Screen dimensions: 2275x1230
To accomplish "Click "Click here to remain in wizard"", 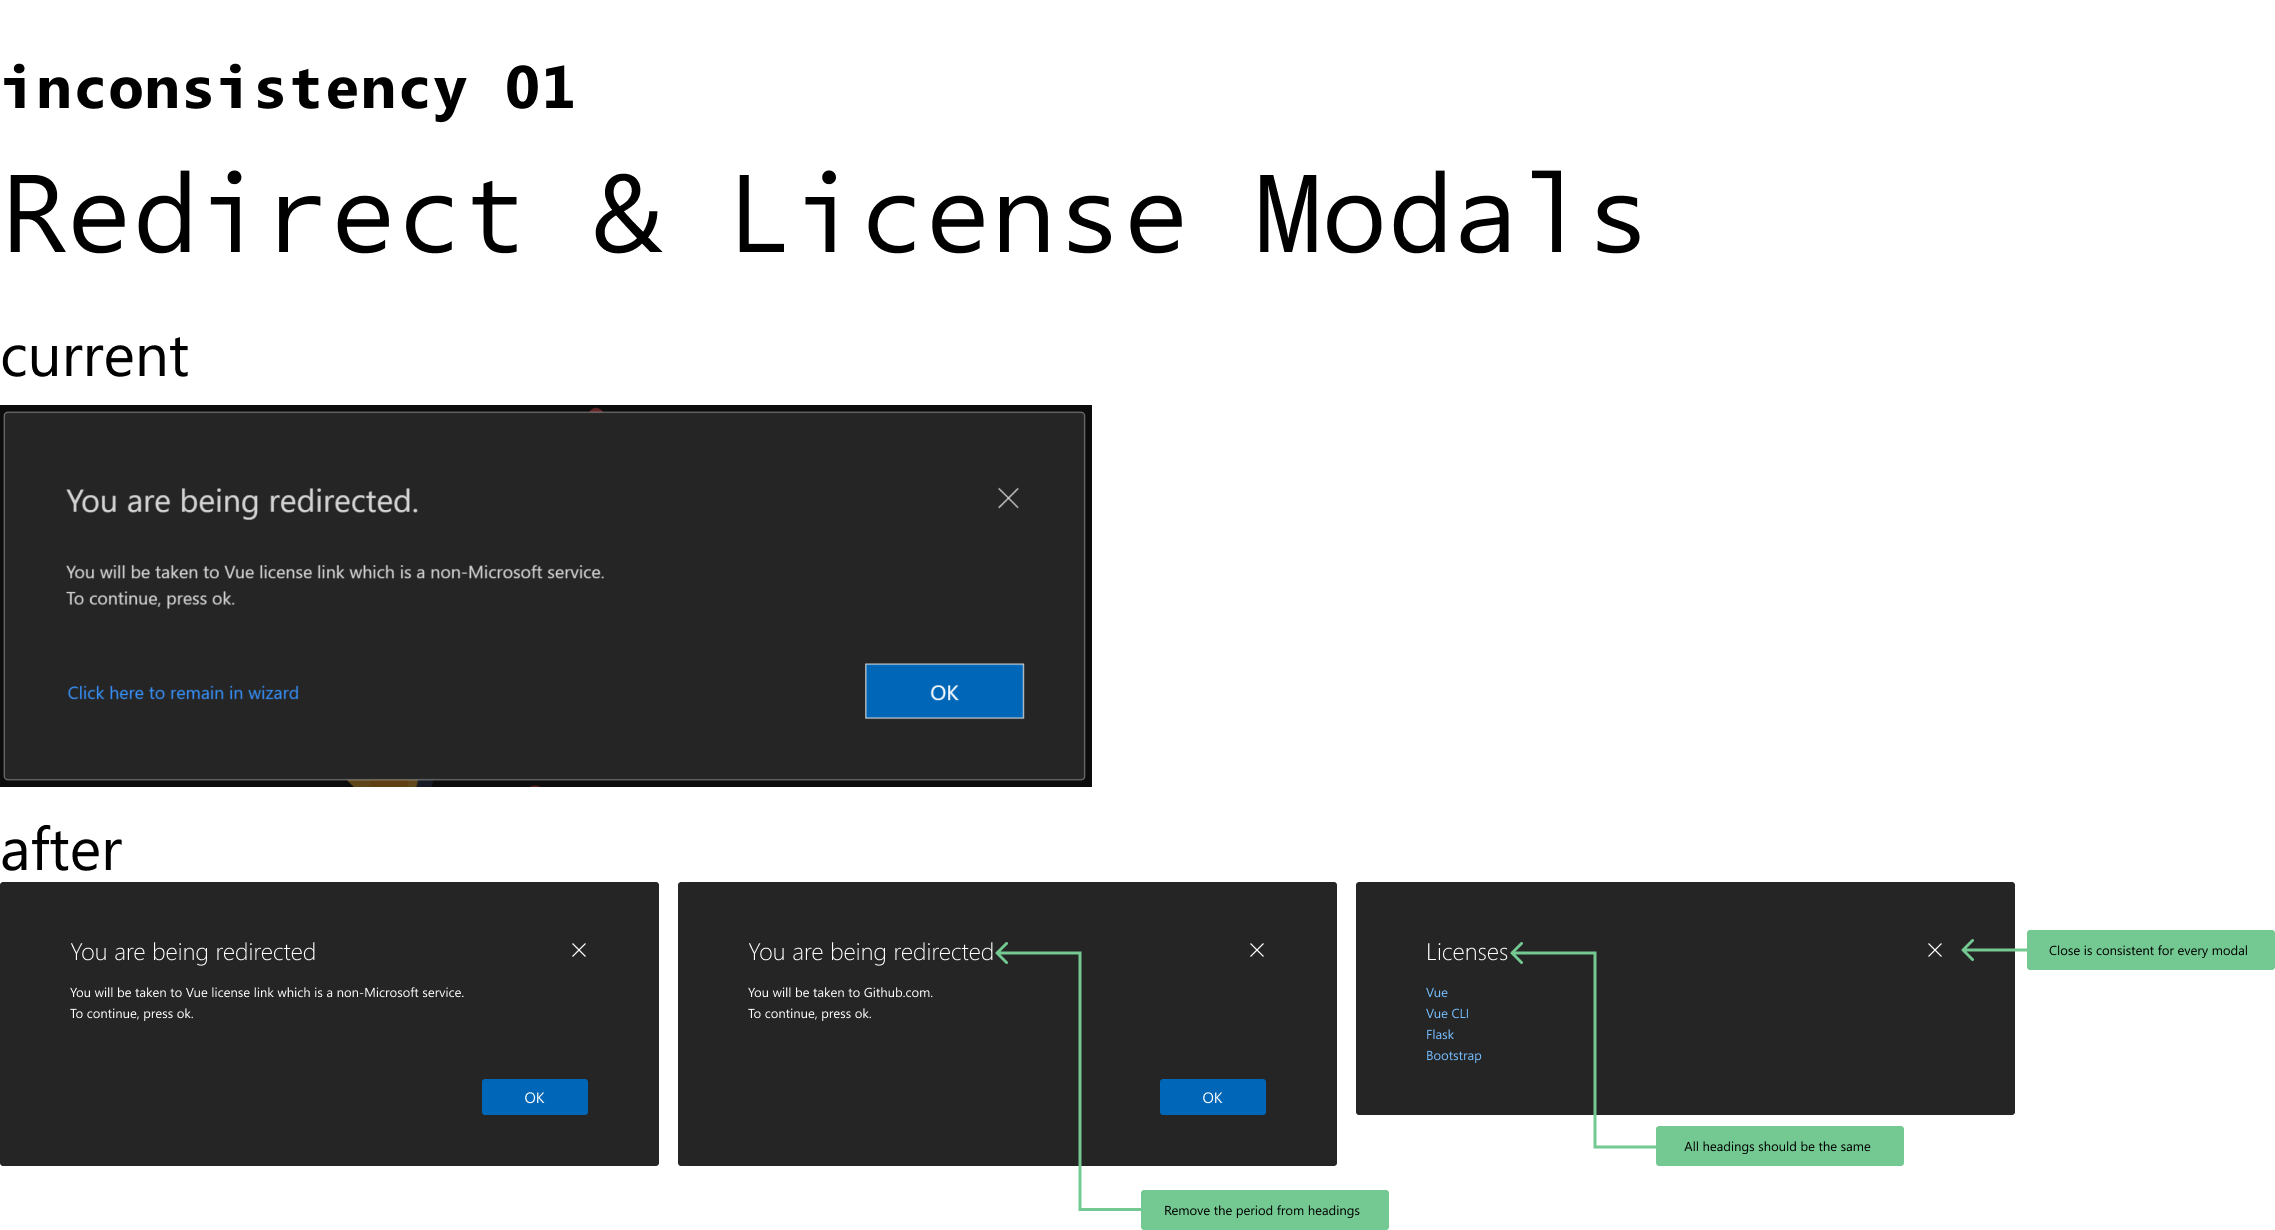I will [183, 692].
